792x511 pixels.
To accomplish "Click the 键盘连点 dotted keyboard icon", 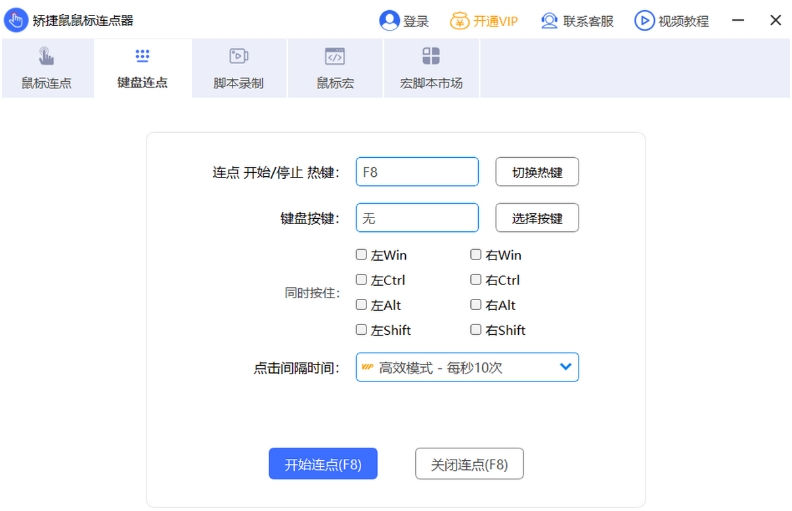I will click(x=142, y=56).
